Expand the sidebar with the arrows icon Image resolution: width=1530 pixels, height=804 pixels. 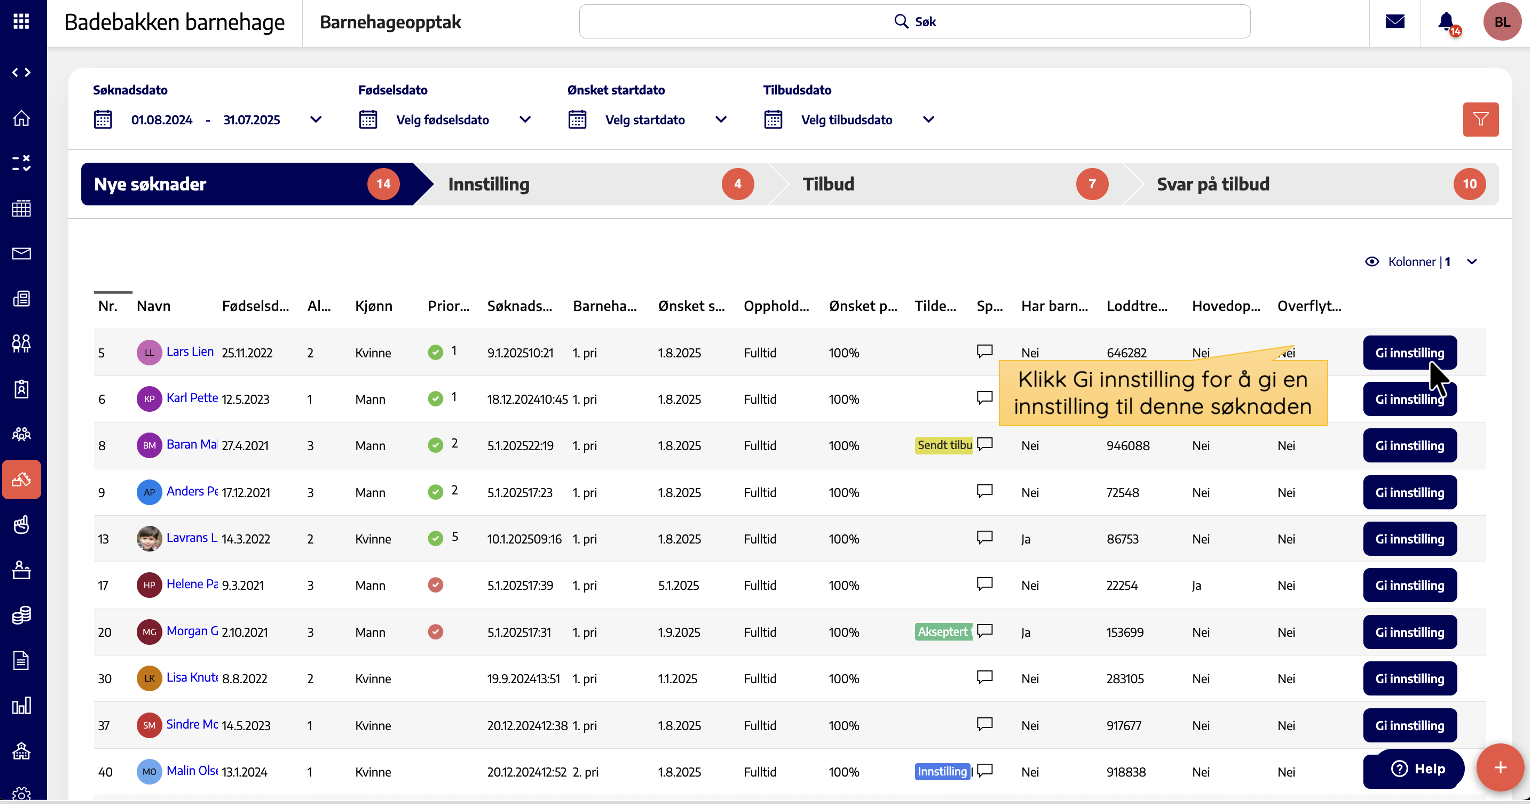click(x=21, y=72)
